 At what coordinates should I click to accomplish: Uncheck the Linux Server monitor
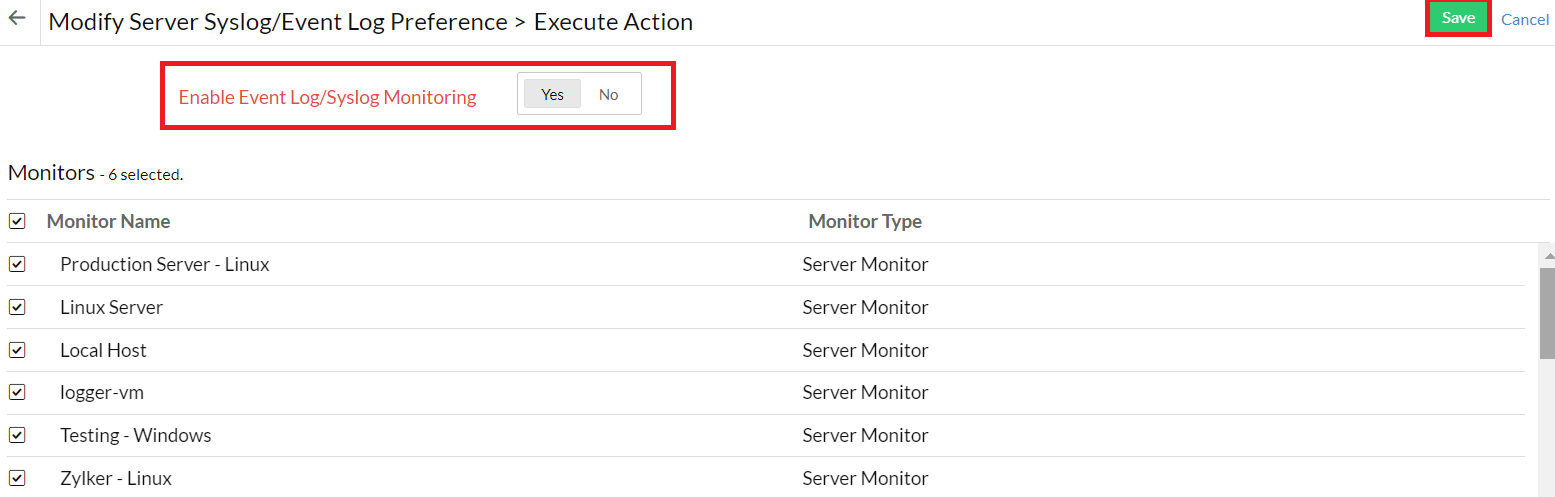click(17, 307)
